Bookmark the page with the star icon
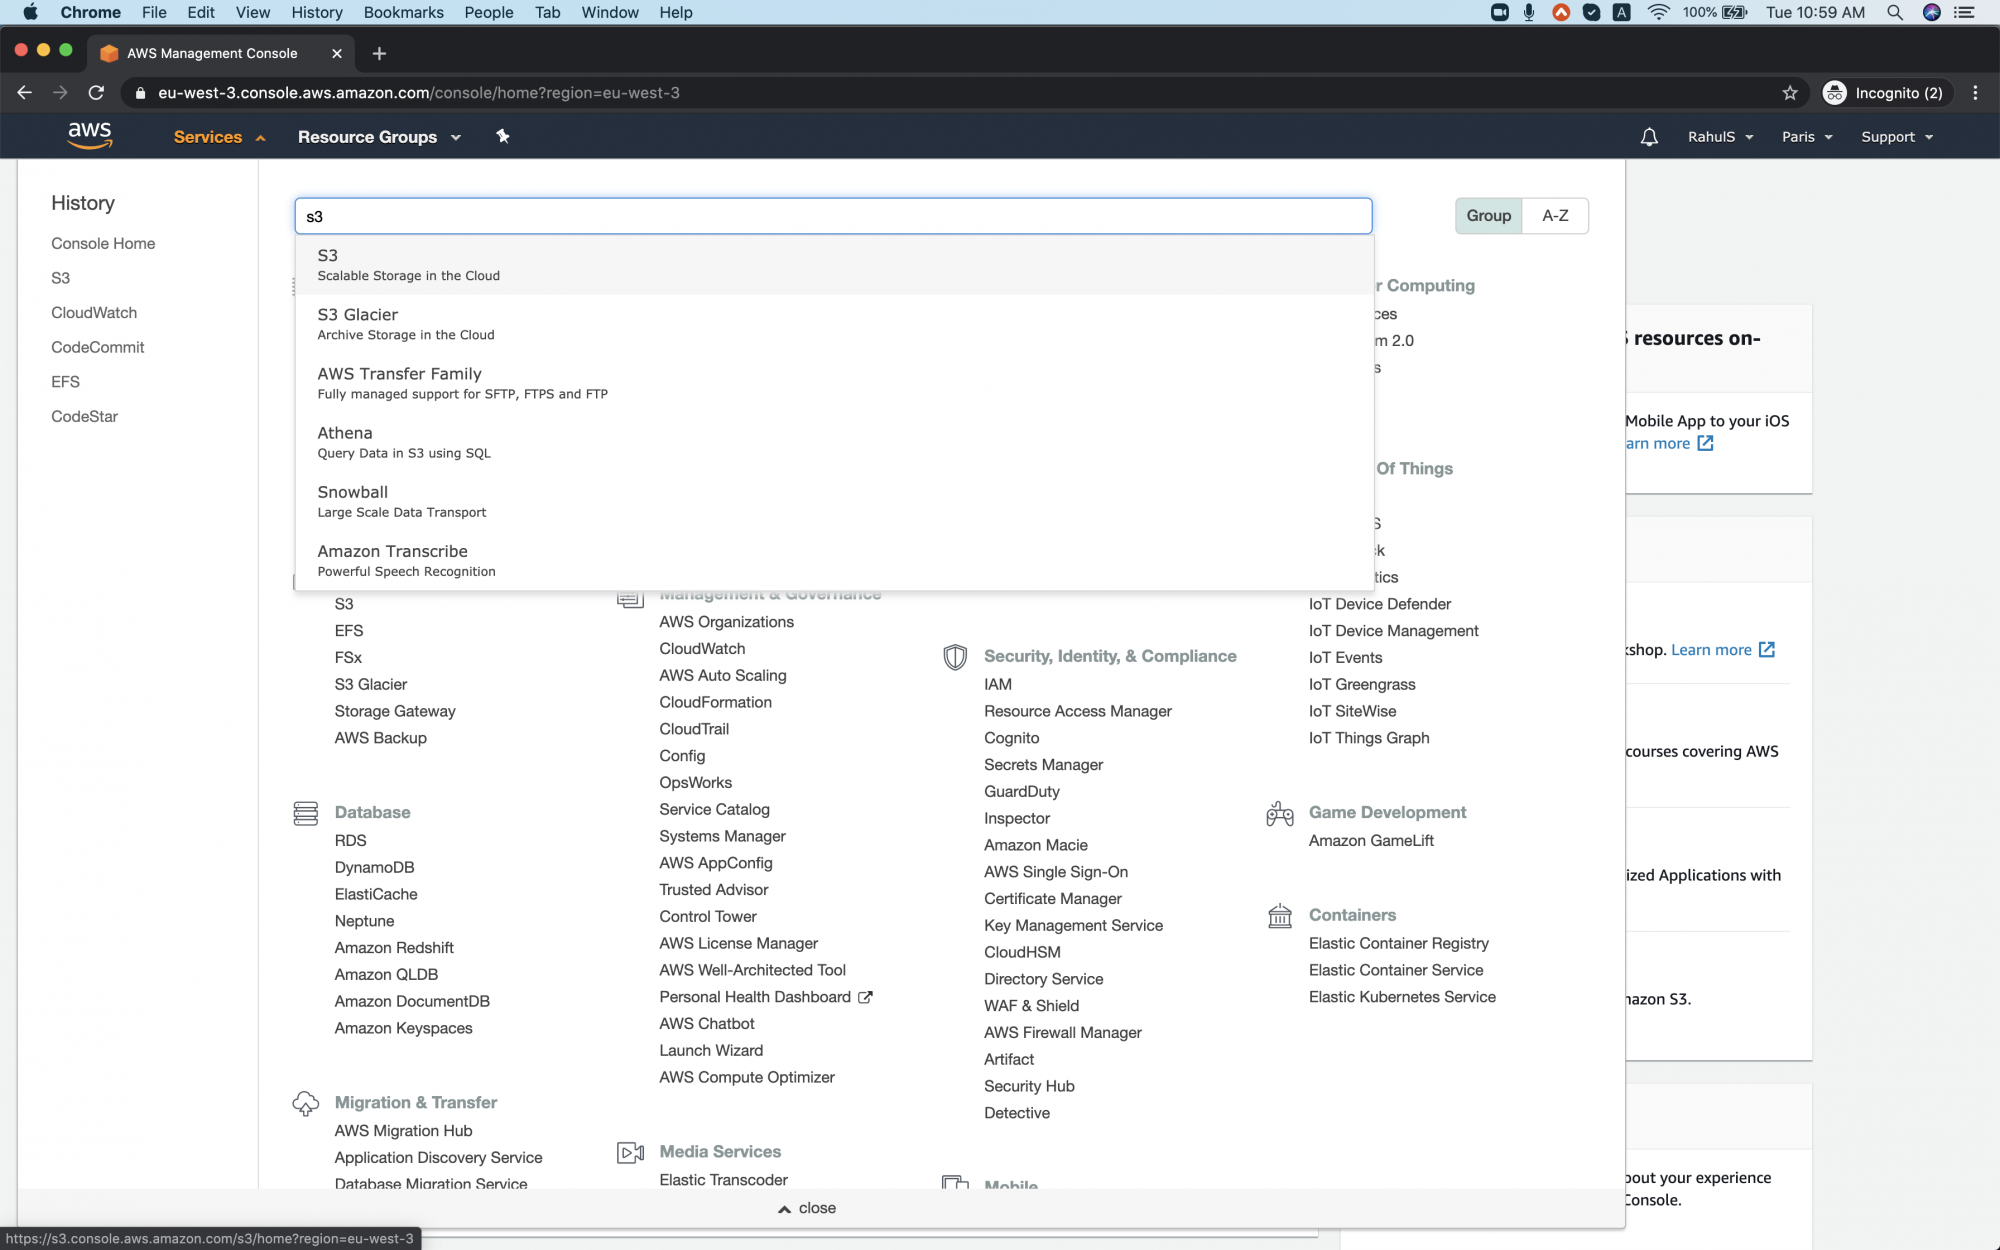Image resolution: width=2000 pixels, height=1250 pixels. click(1789, 92)
